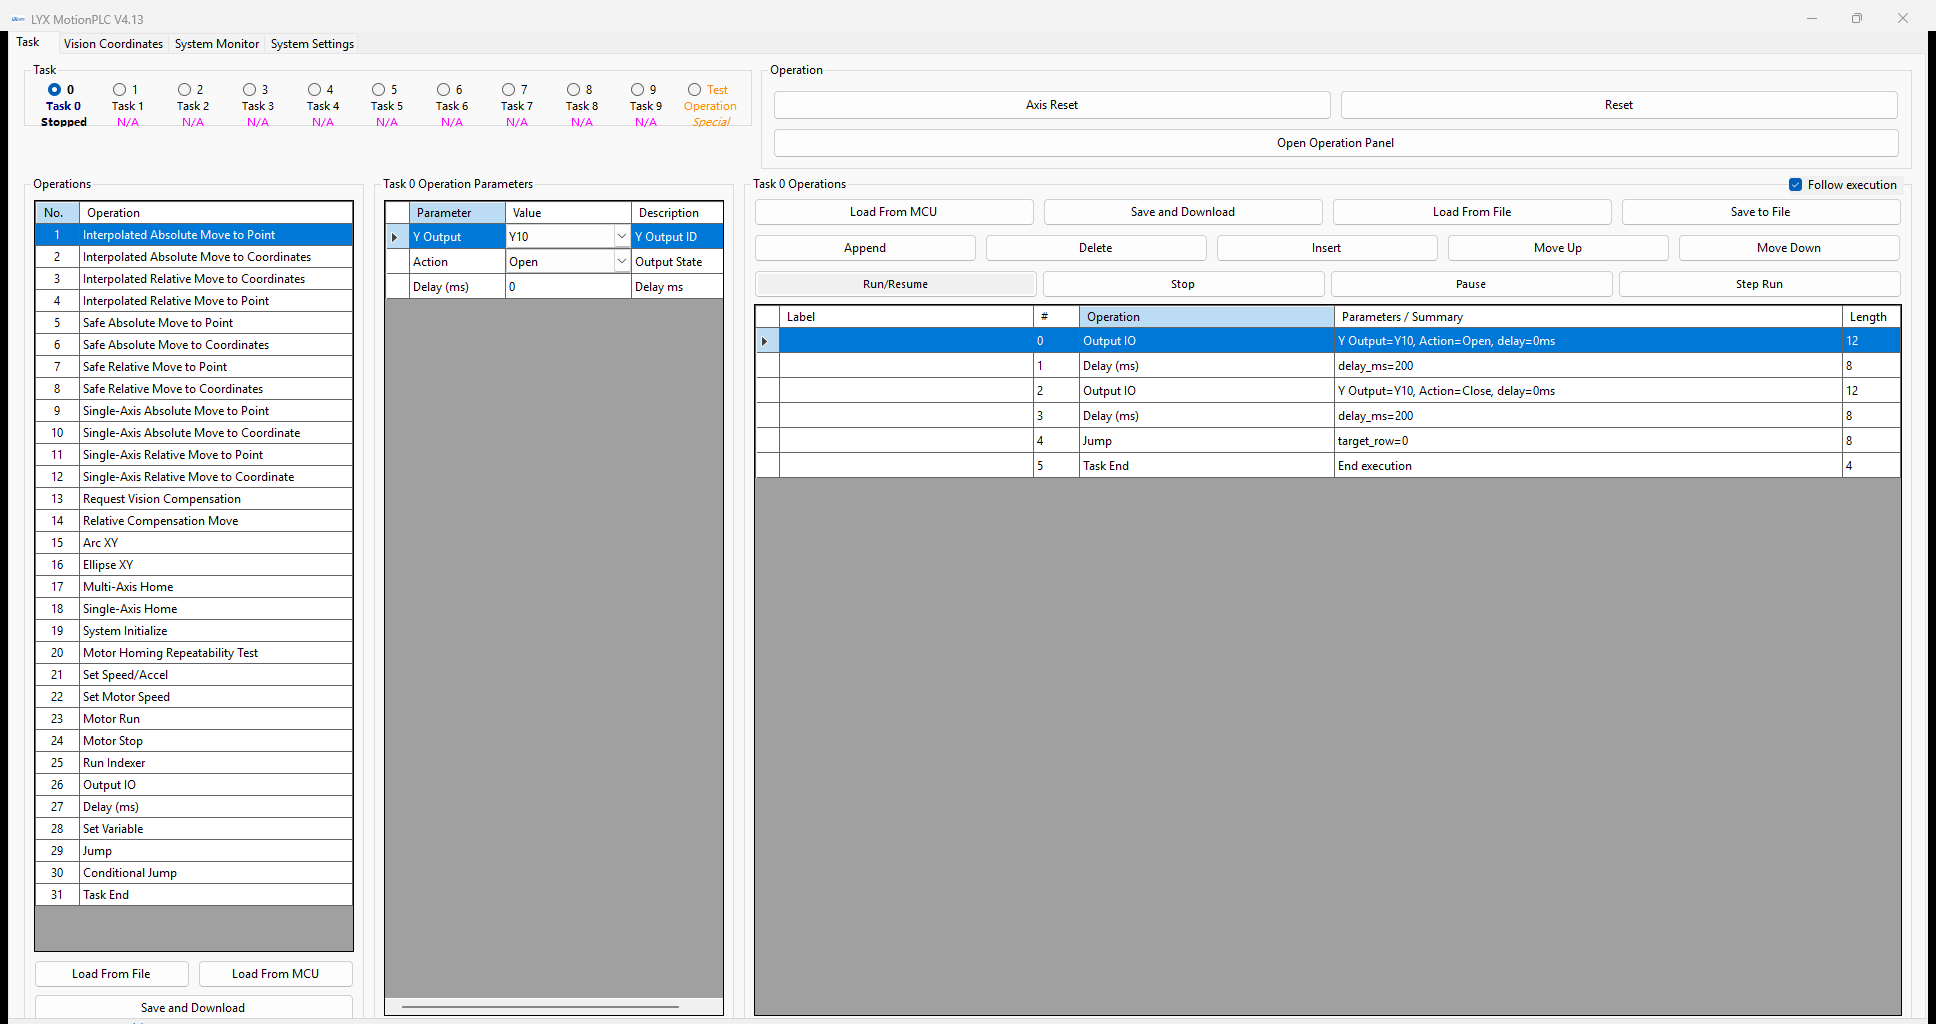1936x1024 pixels.
Task: Switch to the System Monitor tab
Action: click(217, 44)
